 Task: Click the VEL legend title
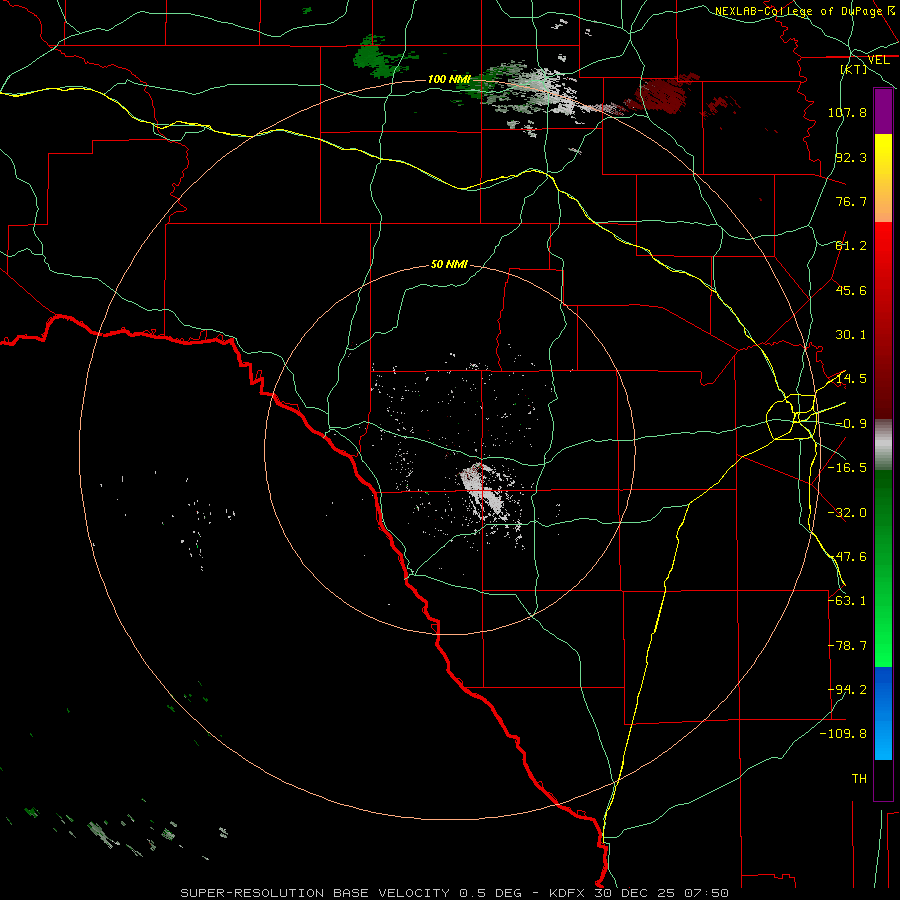[x=878, y=60]
